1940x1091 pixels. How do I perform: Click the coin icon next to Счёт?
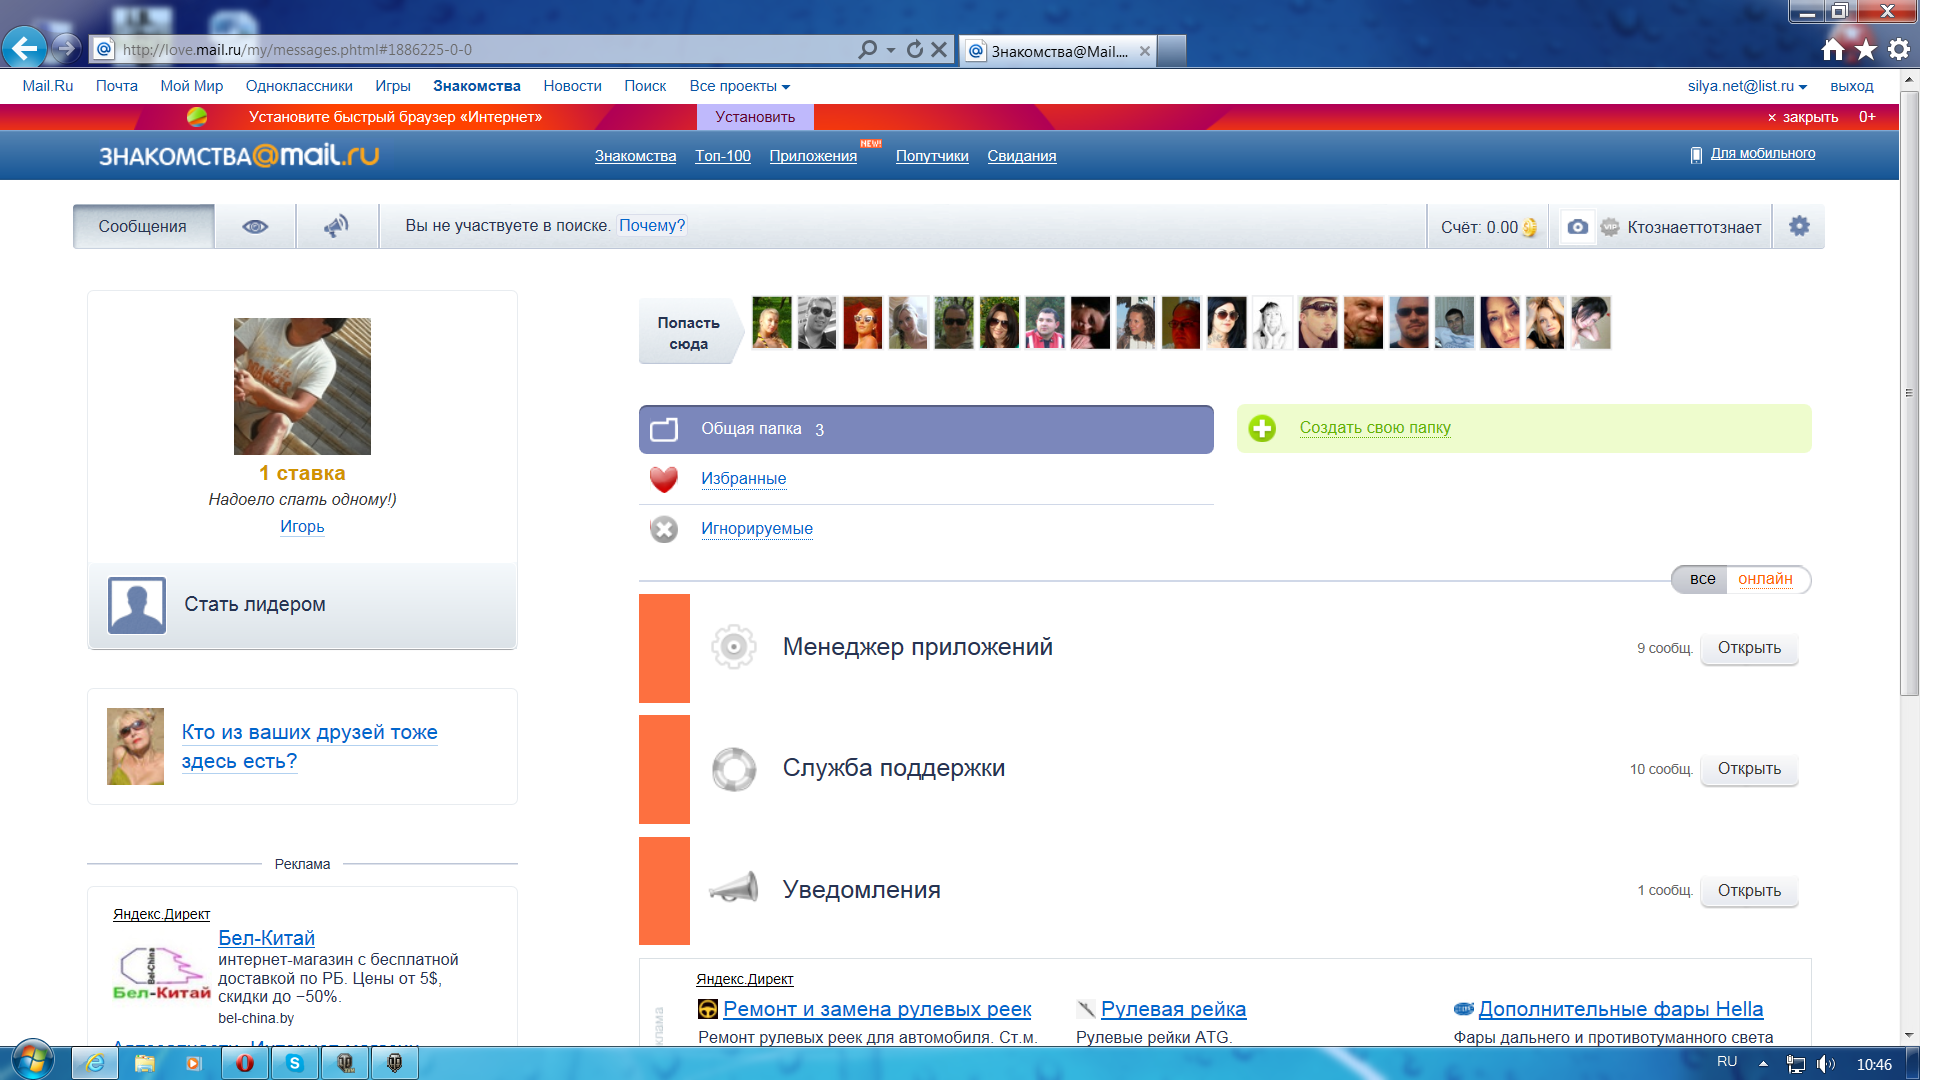[x=1529, y=228]
